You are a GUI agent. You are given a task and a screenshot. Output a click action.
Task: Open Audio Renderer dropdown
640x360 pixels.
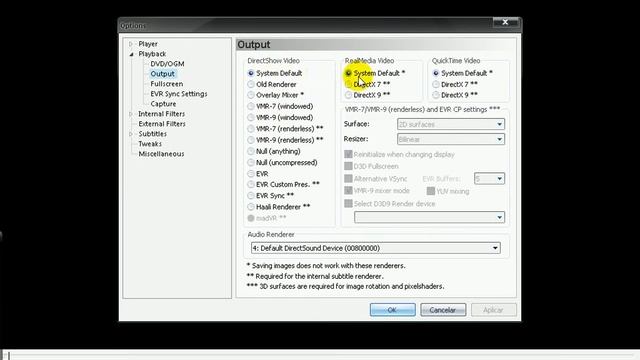click(376, 248)
